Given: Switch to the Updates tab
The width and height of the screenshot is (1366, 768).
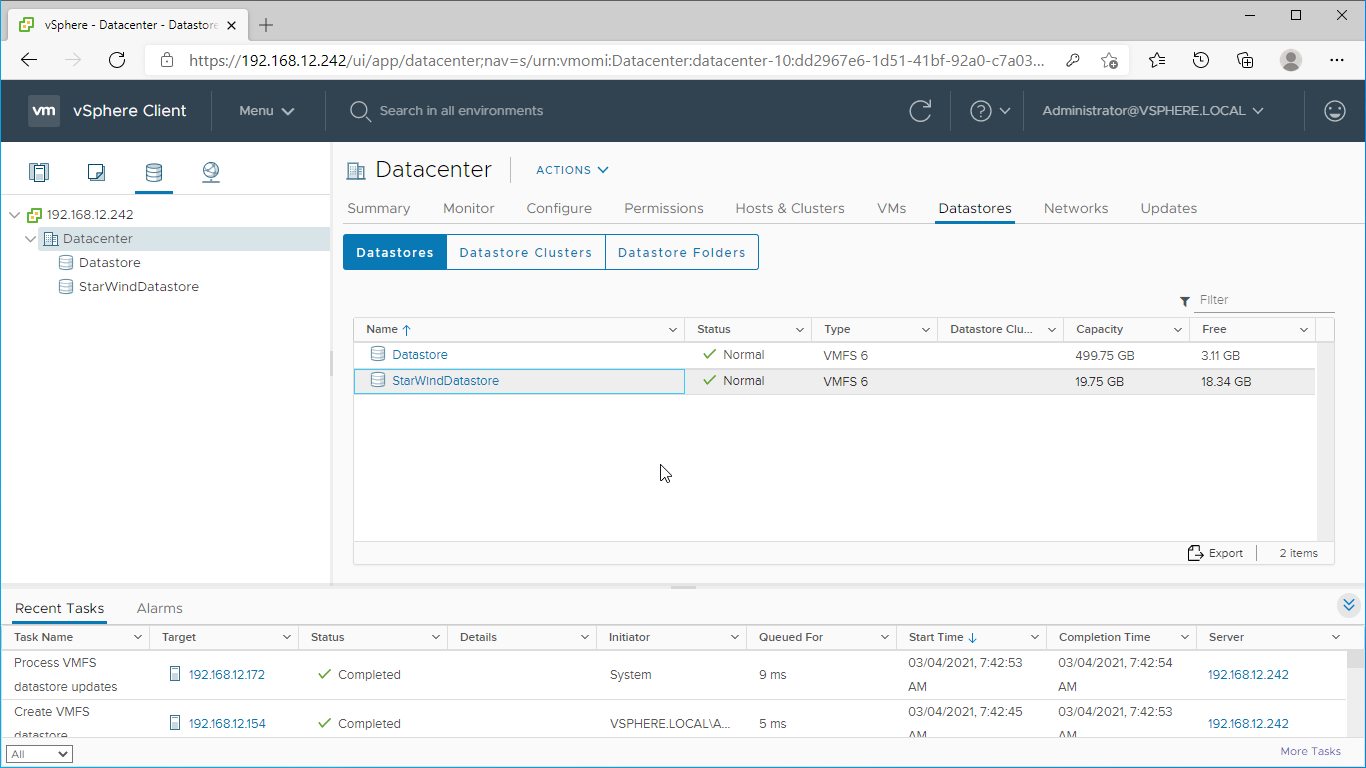Looking at the screenshot, I should 1169,208.
